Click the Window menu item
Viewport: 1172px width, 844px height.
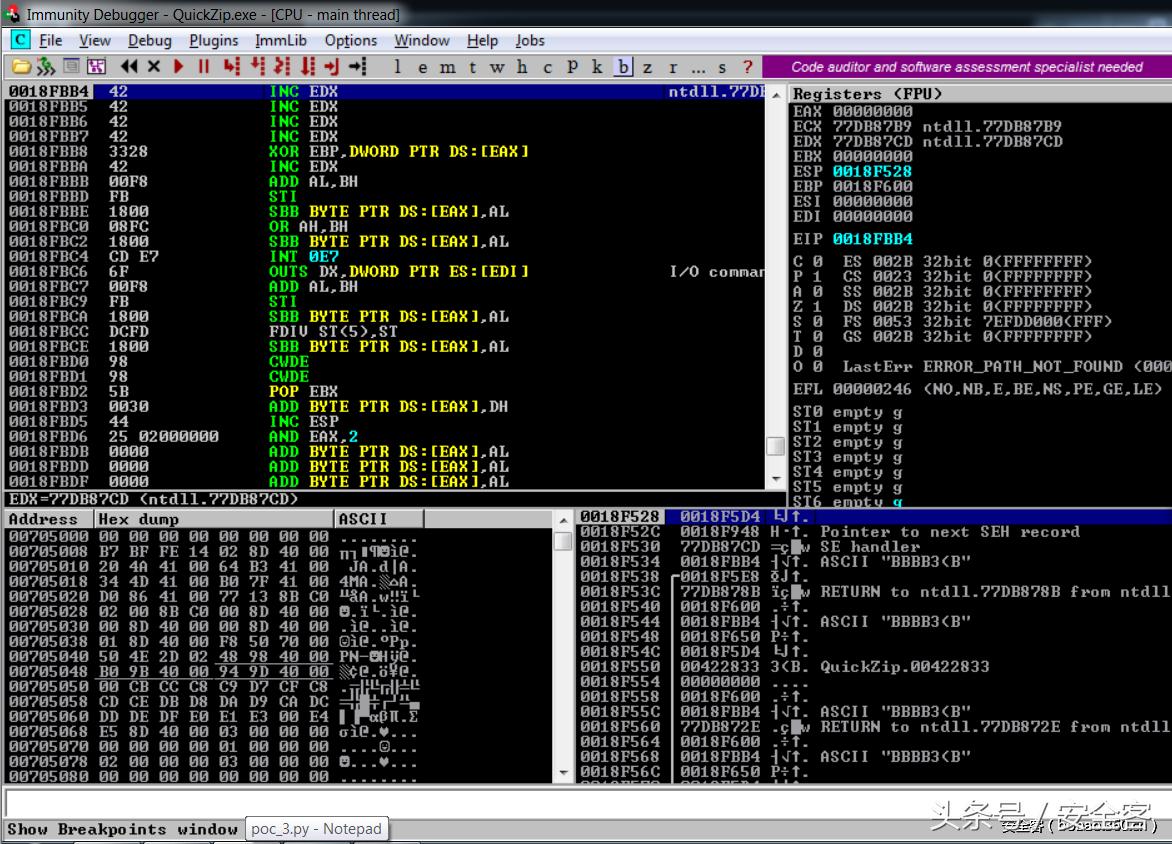(421, 41)
